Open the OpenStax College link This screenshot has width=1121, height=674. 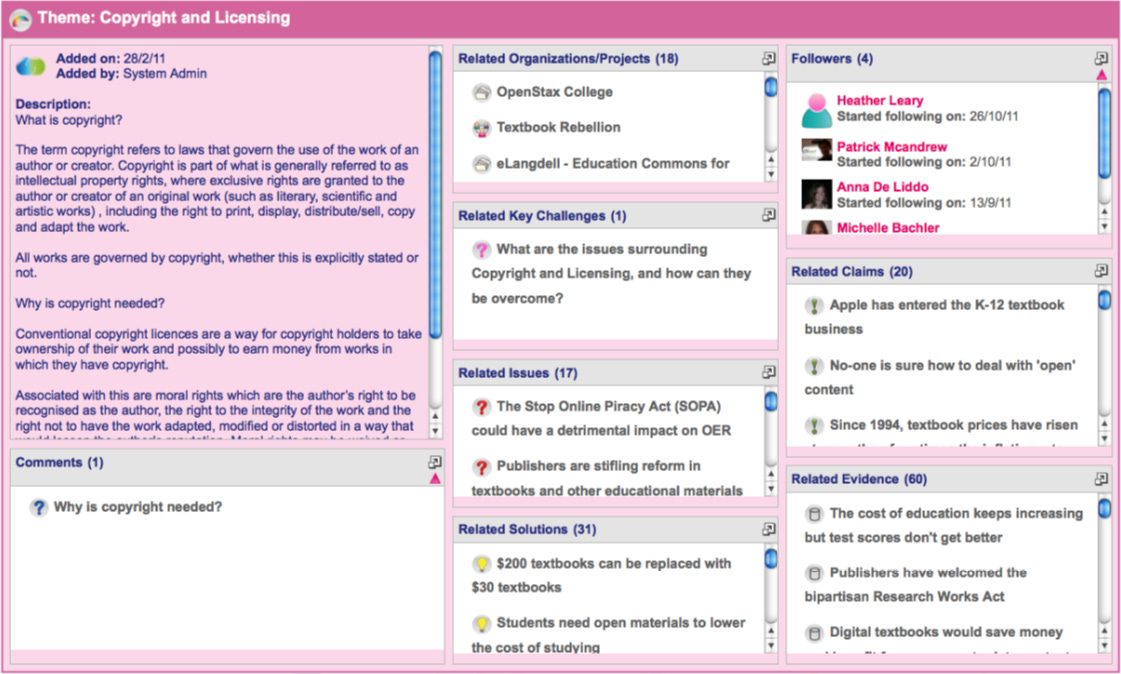(554, 92)
